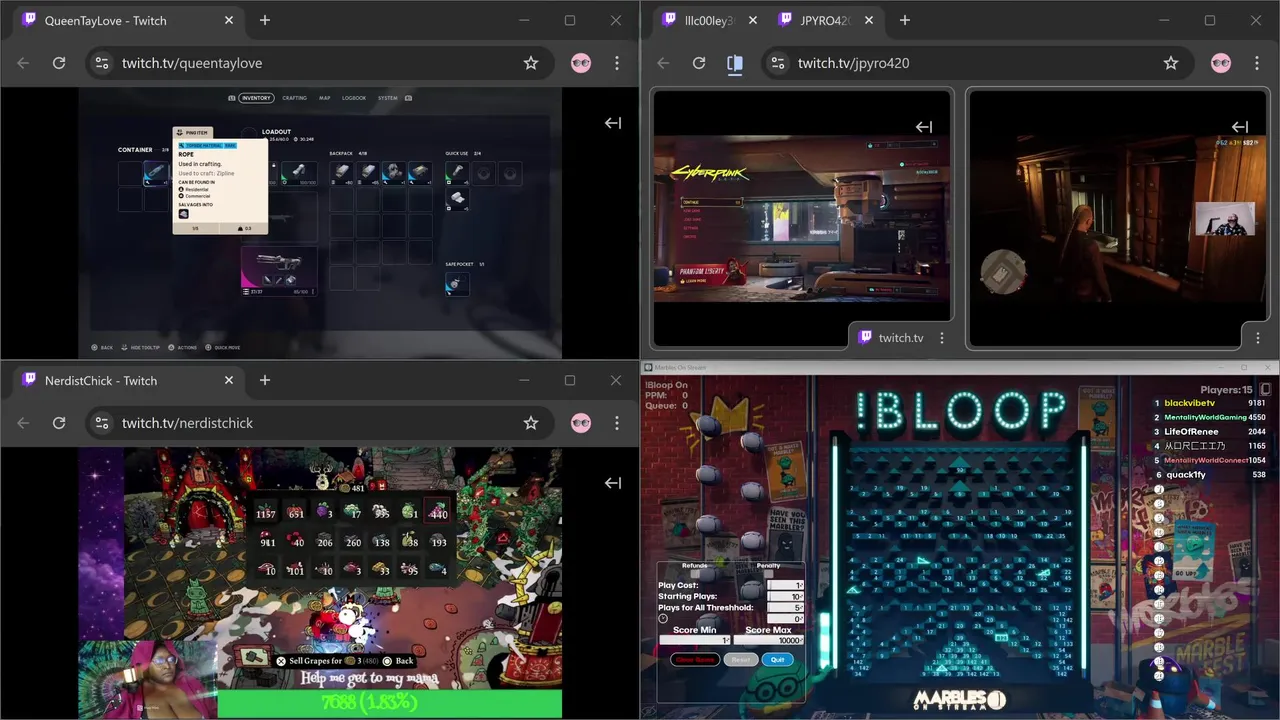The width and height of the screenshot is (1280, 720).
Task: Bookmark the twitch.tv/nerdistchick page with the star
Action: point(531,423)
